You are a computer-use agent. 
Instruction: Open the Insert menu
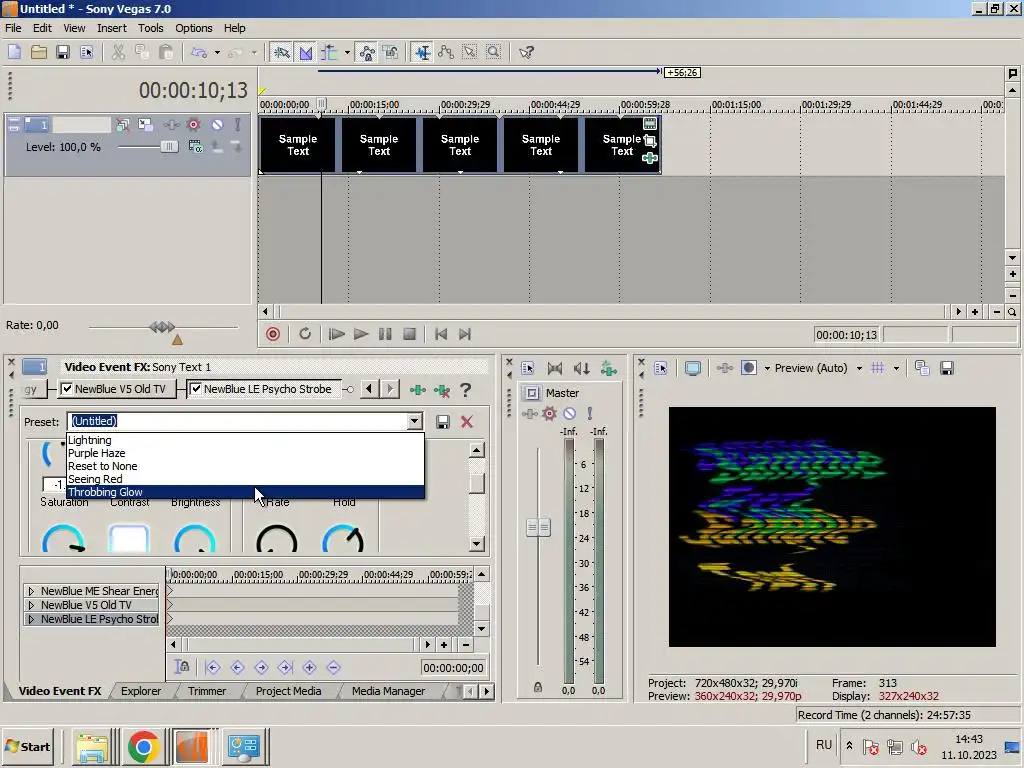tap(112, 28)
